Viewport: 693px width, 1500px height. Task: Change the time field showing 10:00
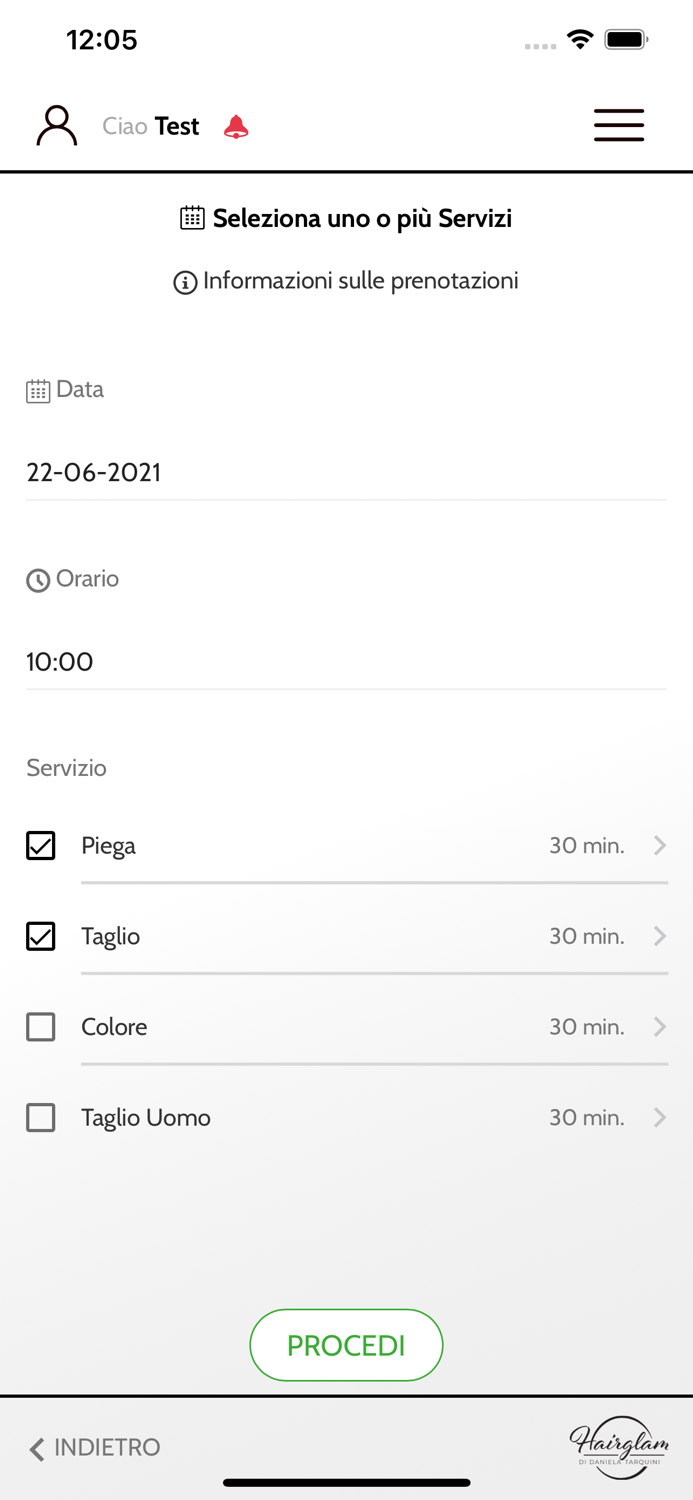coord(345,661)
